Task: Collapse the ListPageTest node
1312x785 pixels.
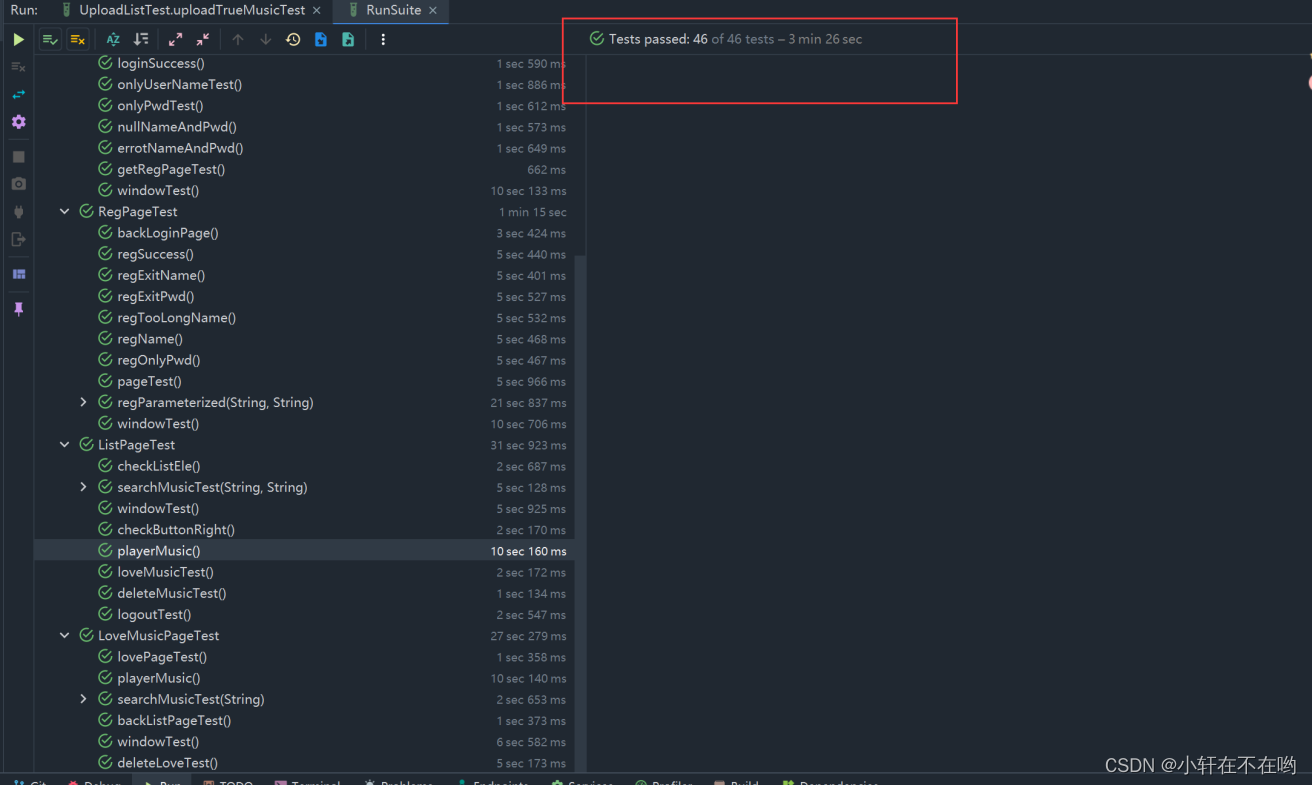Action: (65, 445)
